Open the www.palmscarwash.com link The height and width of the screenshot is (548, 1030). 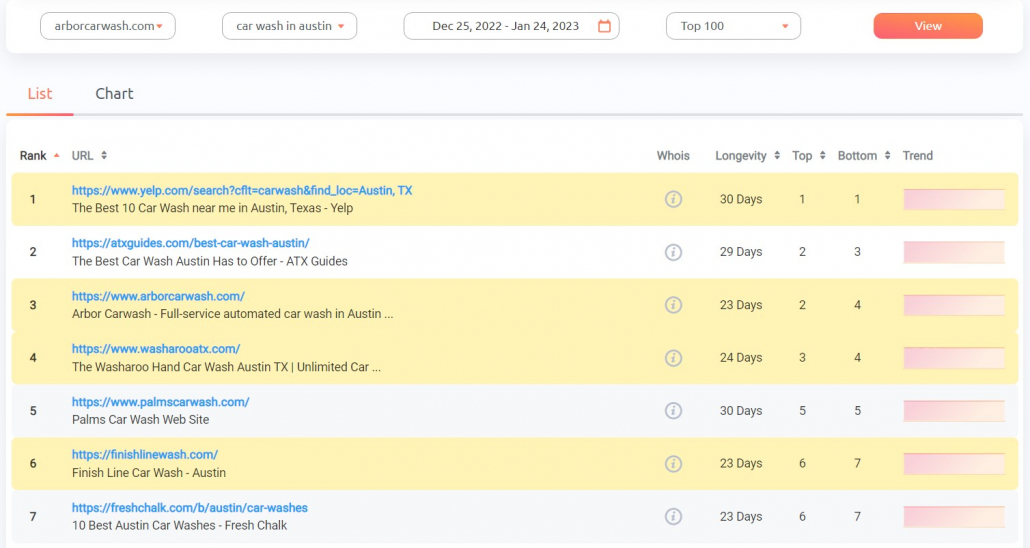click(x=160, y=402)
